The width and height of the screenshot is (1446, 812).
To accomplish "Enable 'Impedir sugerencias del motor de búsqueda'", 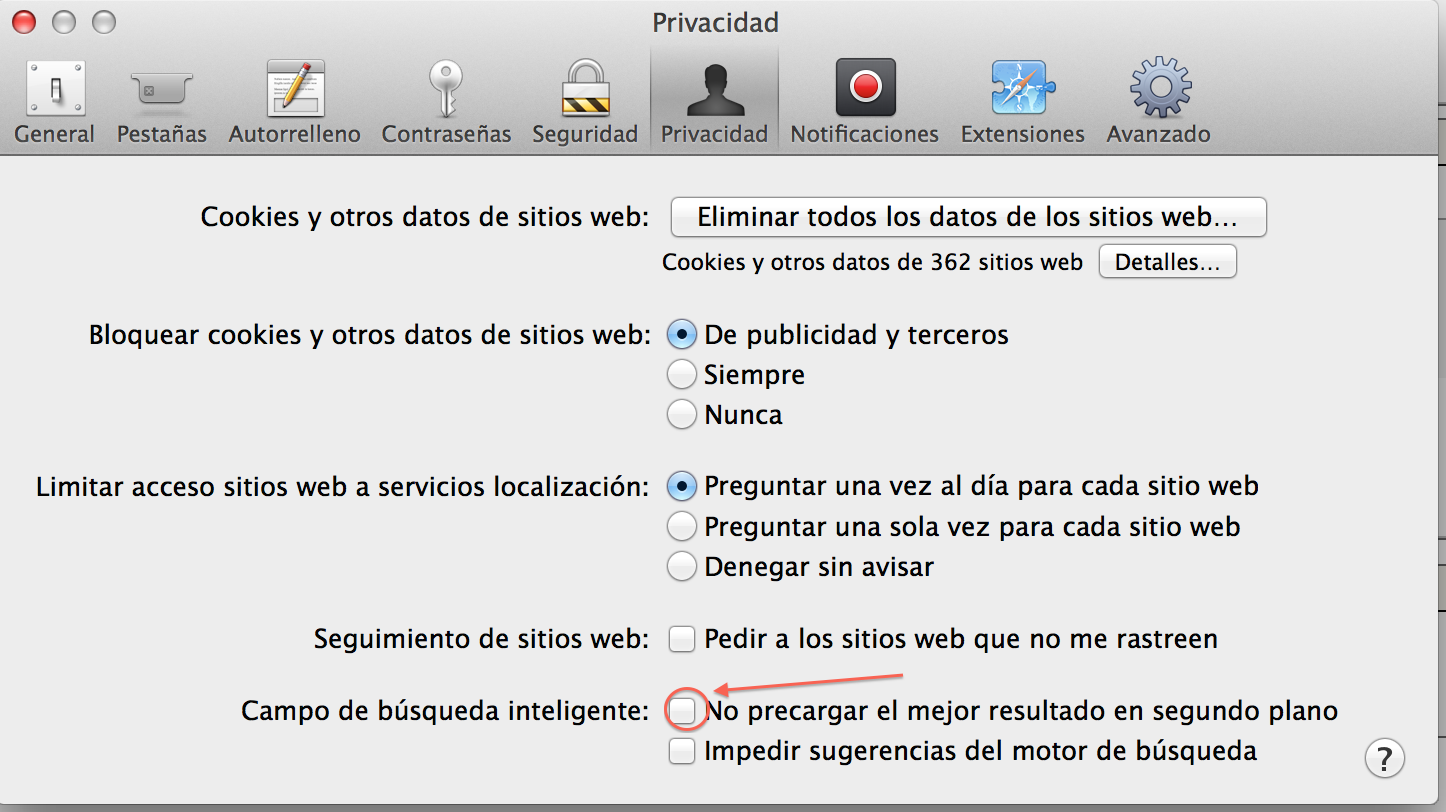I will coord(681,751).
